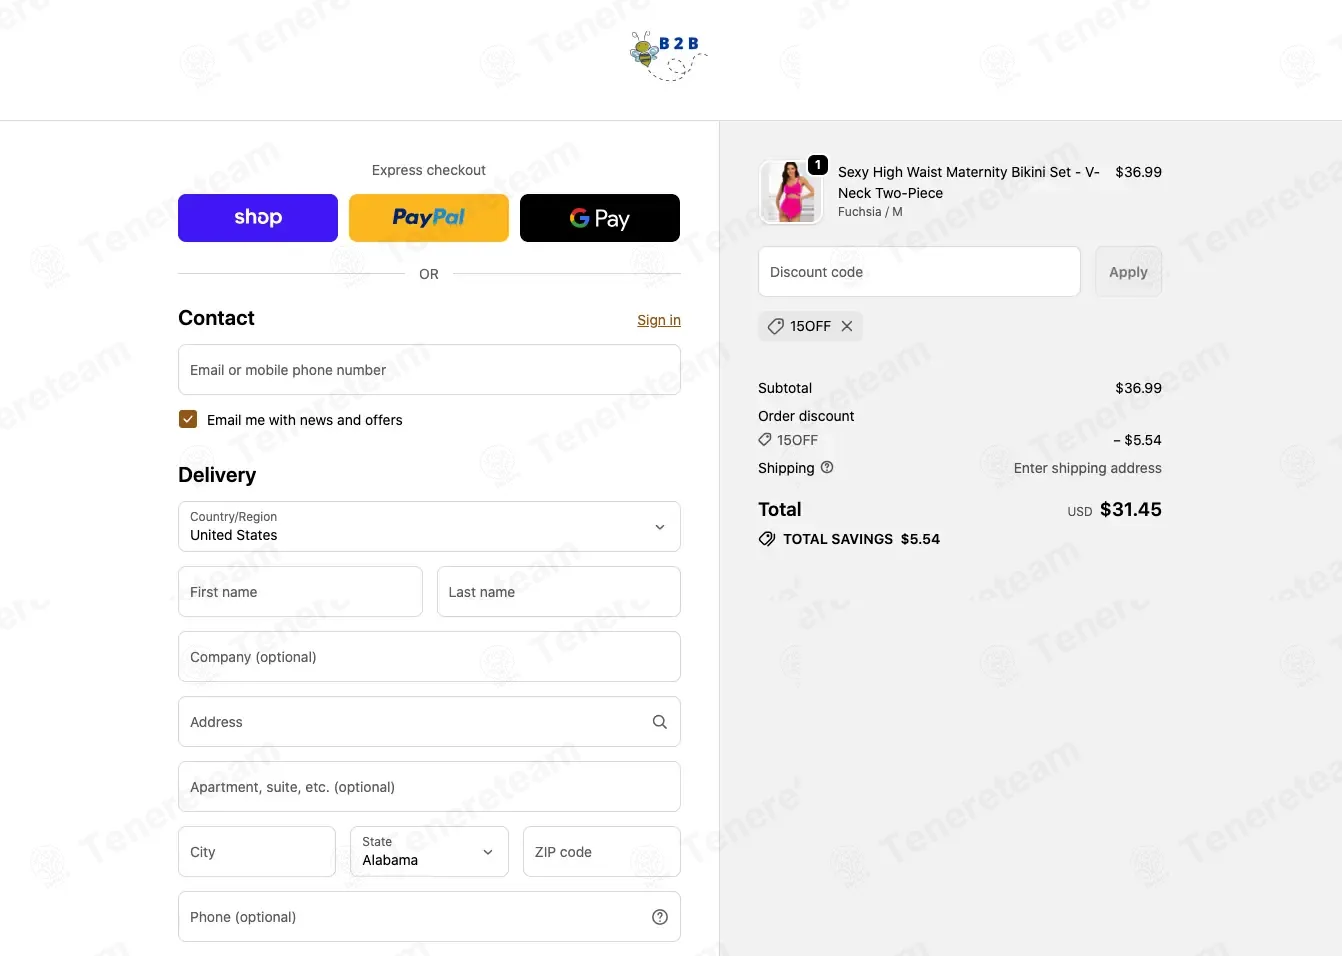This screenshot has height=956, width=1342.
Task: Expand the State dropdown showing Alabama
Action: pos(429,852)
